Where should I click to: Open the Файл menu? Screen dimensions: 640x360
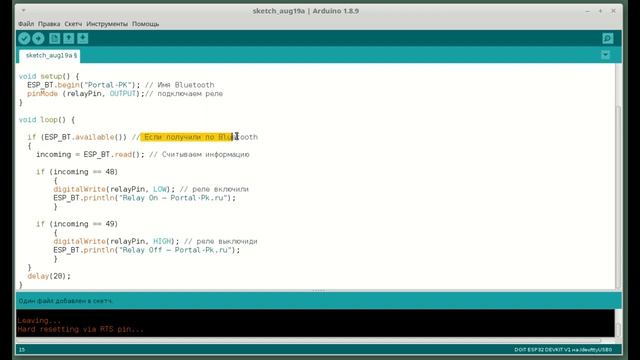[x=26, y=24]
